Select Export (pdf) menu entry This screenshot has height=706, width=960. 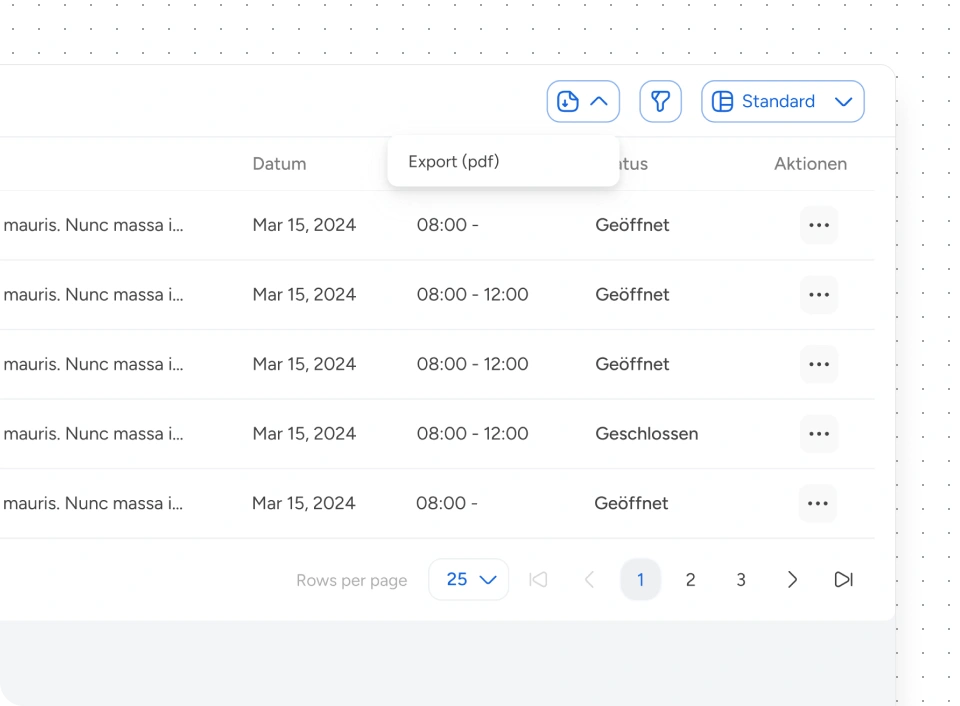[x=454, y=161]
